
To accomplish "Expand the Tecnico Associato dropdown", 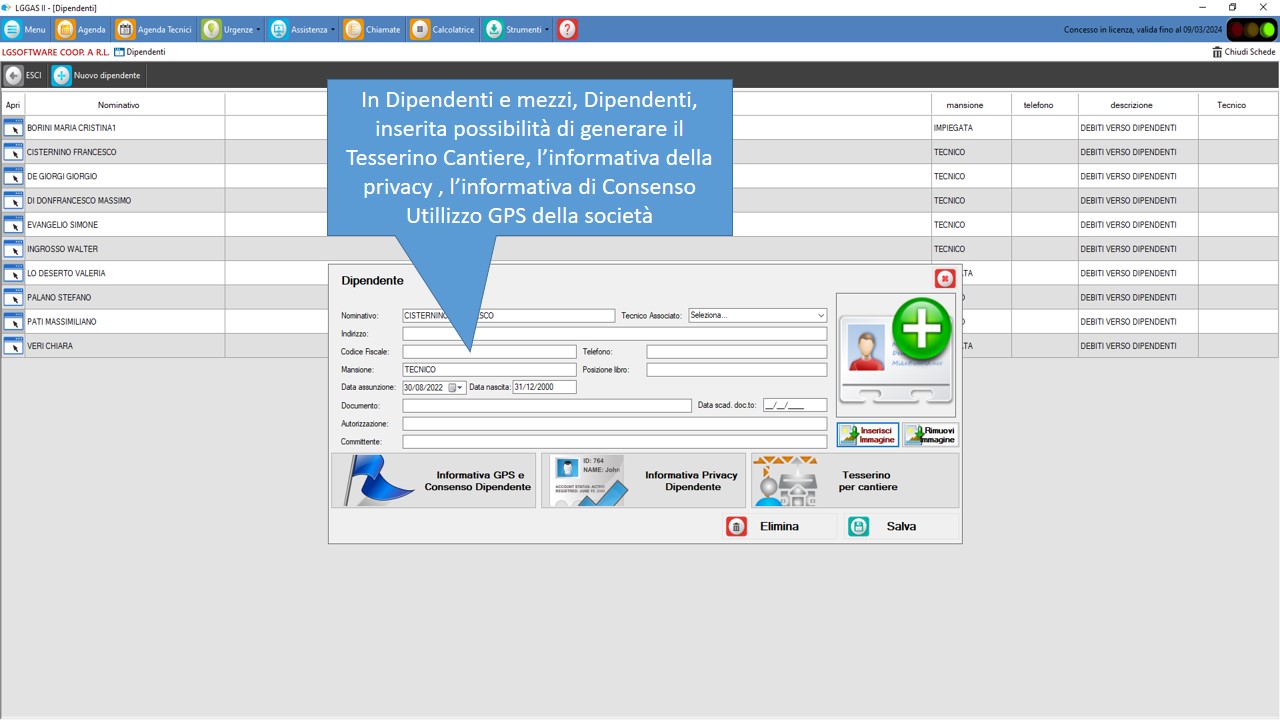I will [x=820, y=316].
